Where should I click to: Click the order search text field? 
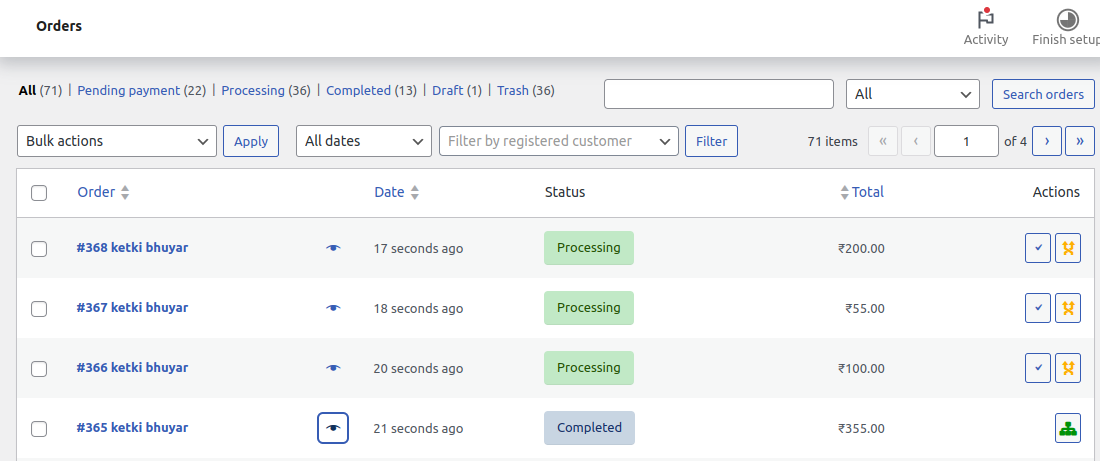coord(718,94)
